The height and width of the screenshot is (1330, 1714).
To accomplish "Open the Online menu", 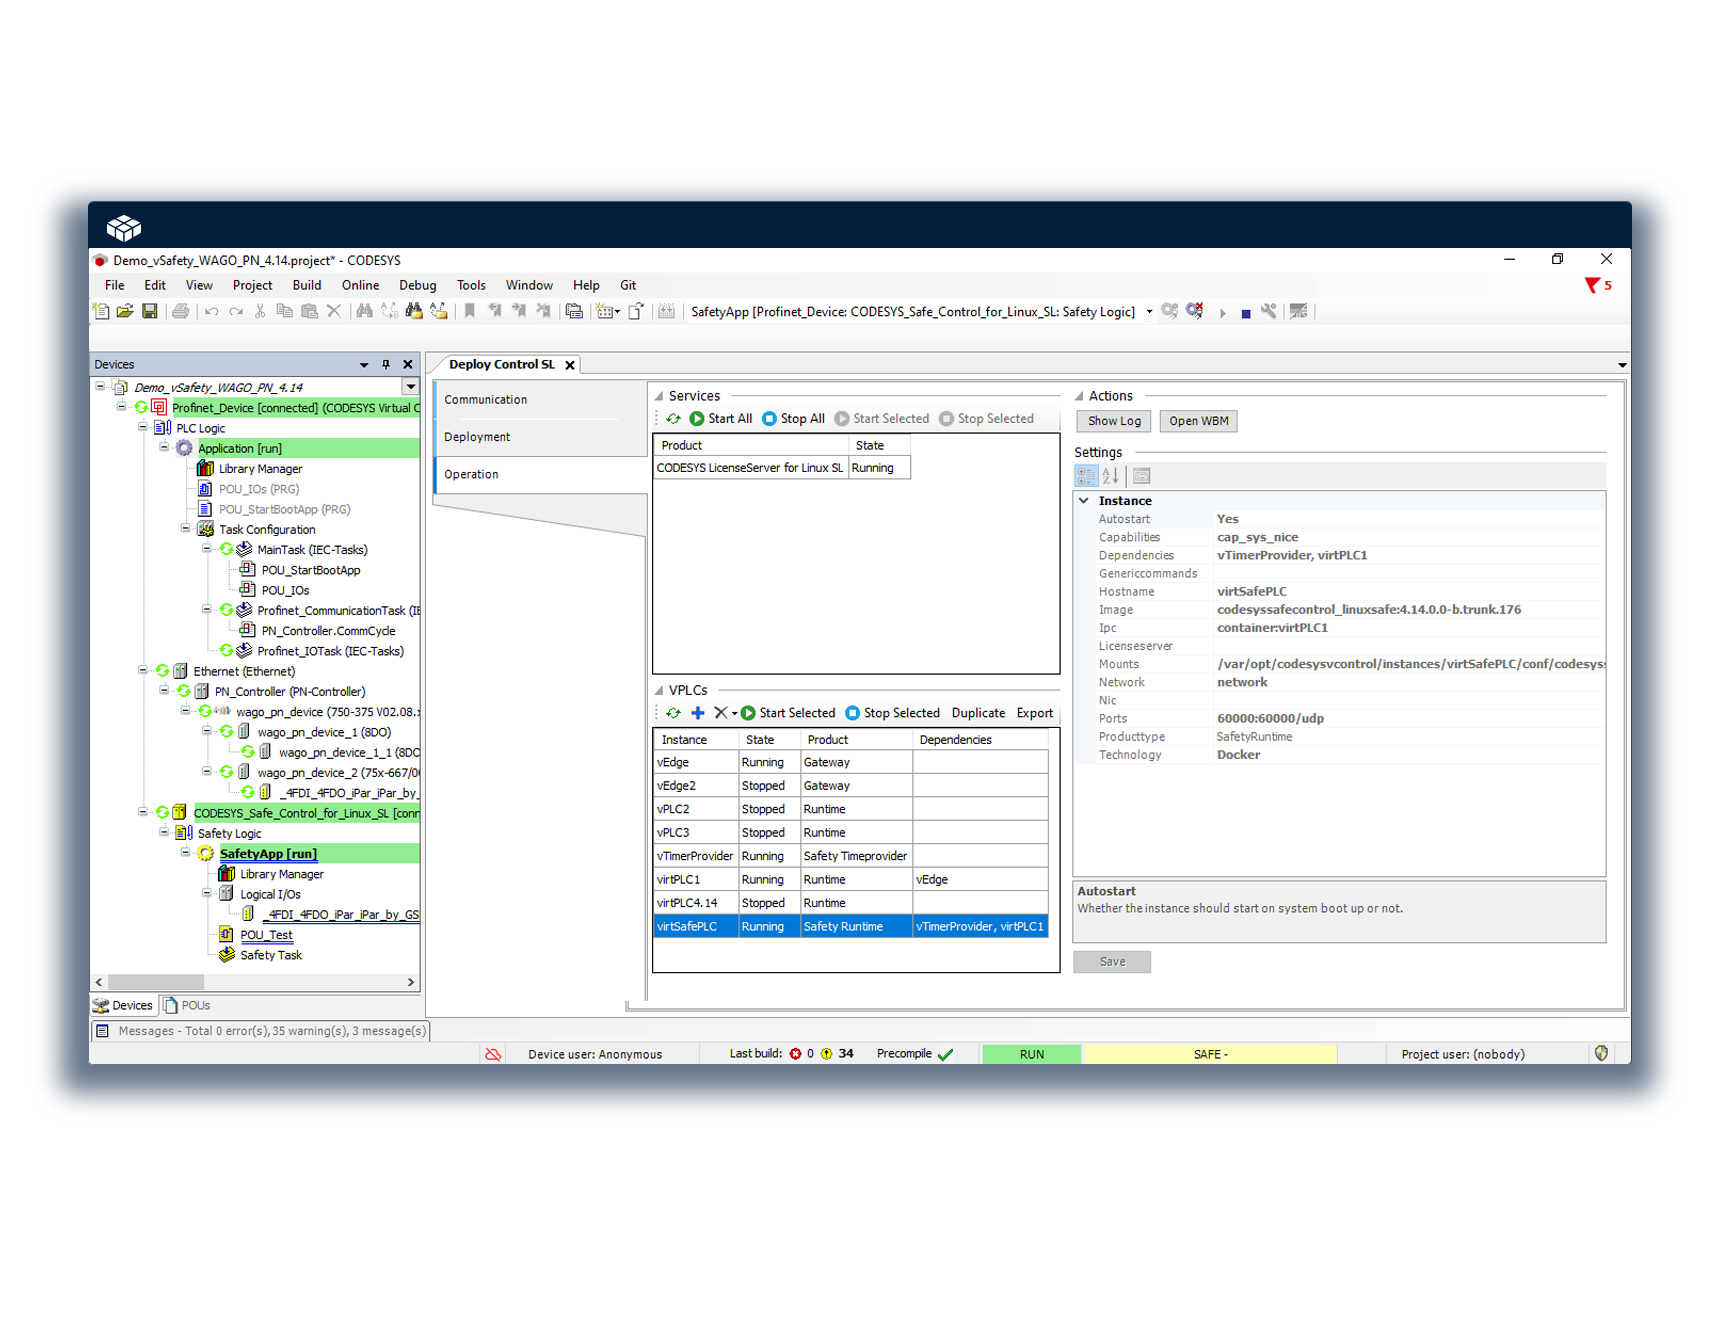I will tap(361, 285).
